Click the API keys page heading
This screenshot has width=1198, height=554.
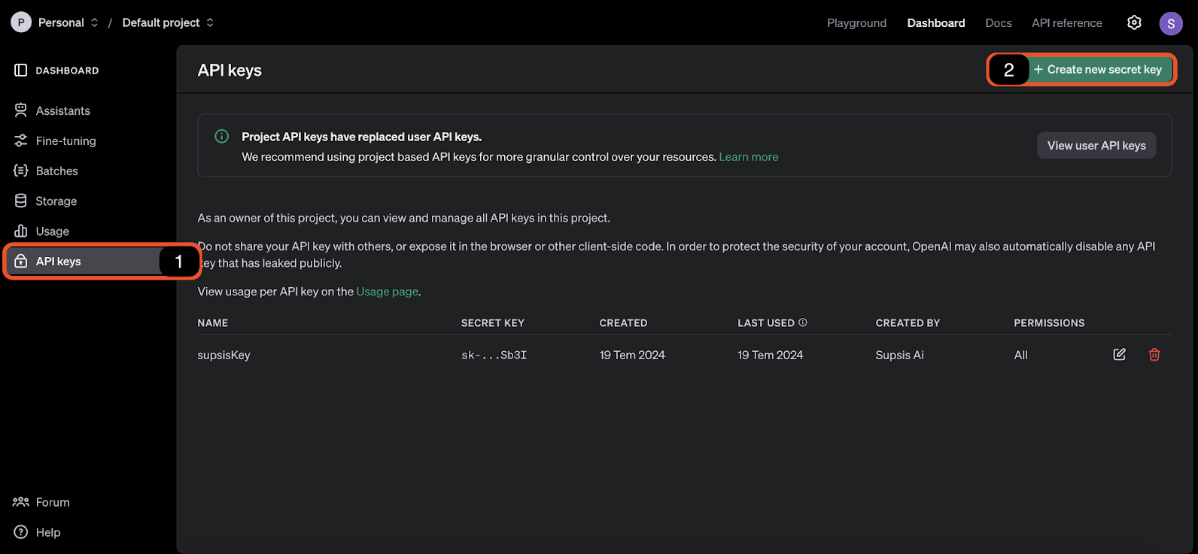pos(230,70)
